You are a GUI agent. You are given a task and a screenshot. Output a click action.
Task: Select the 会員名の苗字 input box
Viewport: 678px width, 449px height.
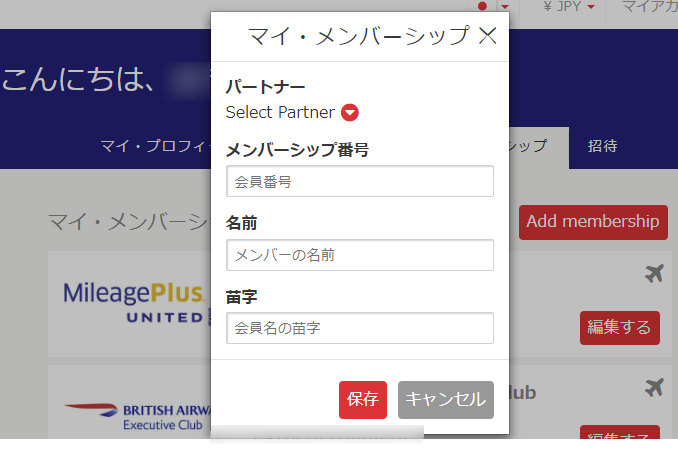click(x=360, y=328)
